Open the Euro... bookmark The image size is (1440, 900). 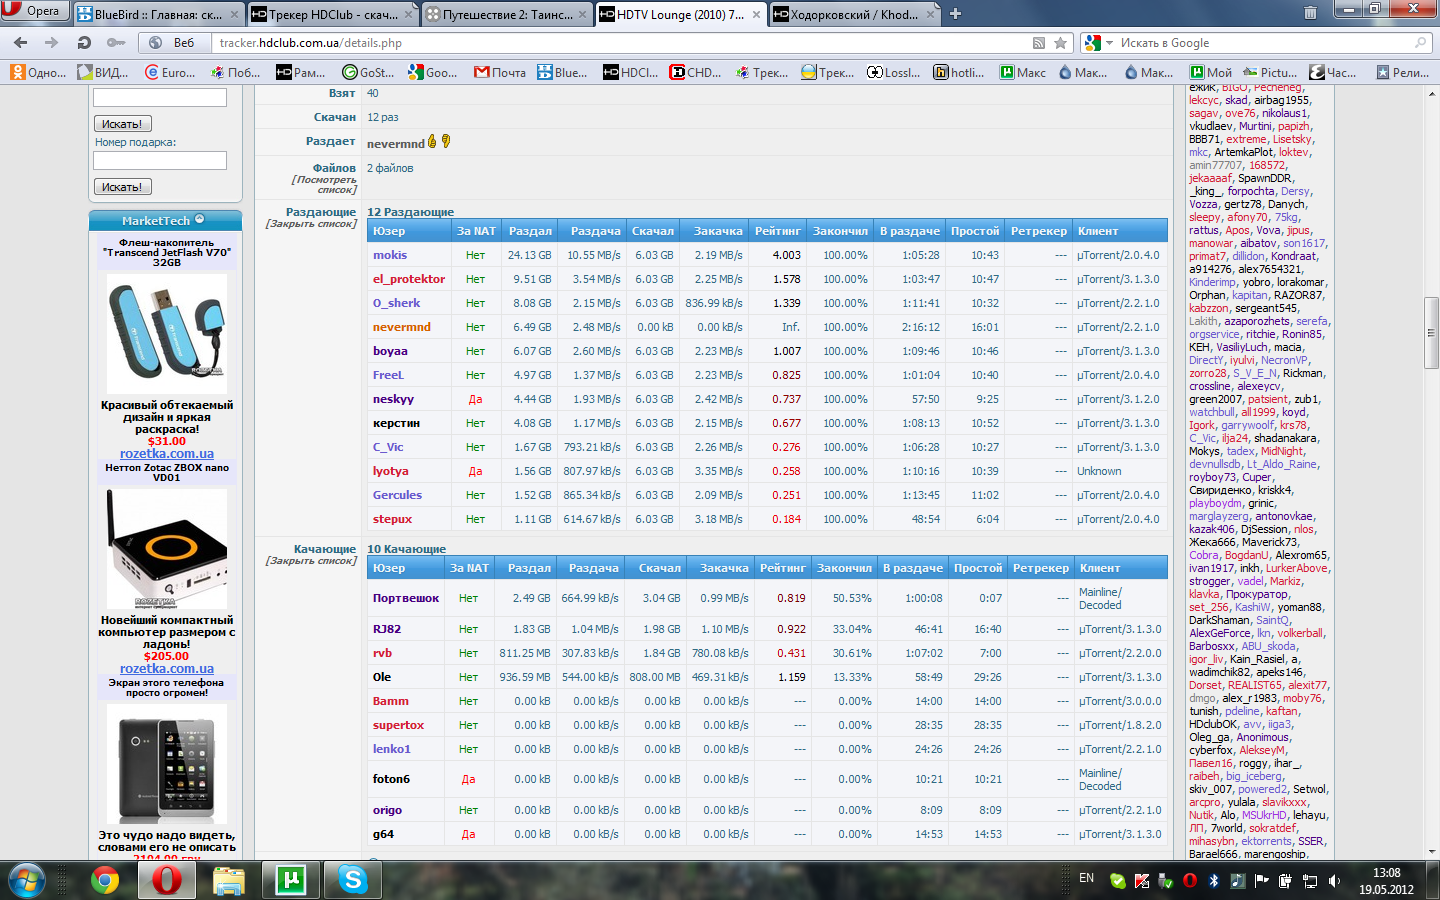pos(171,72)
